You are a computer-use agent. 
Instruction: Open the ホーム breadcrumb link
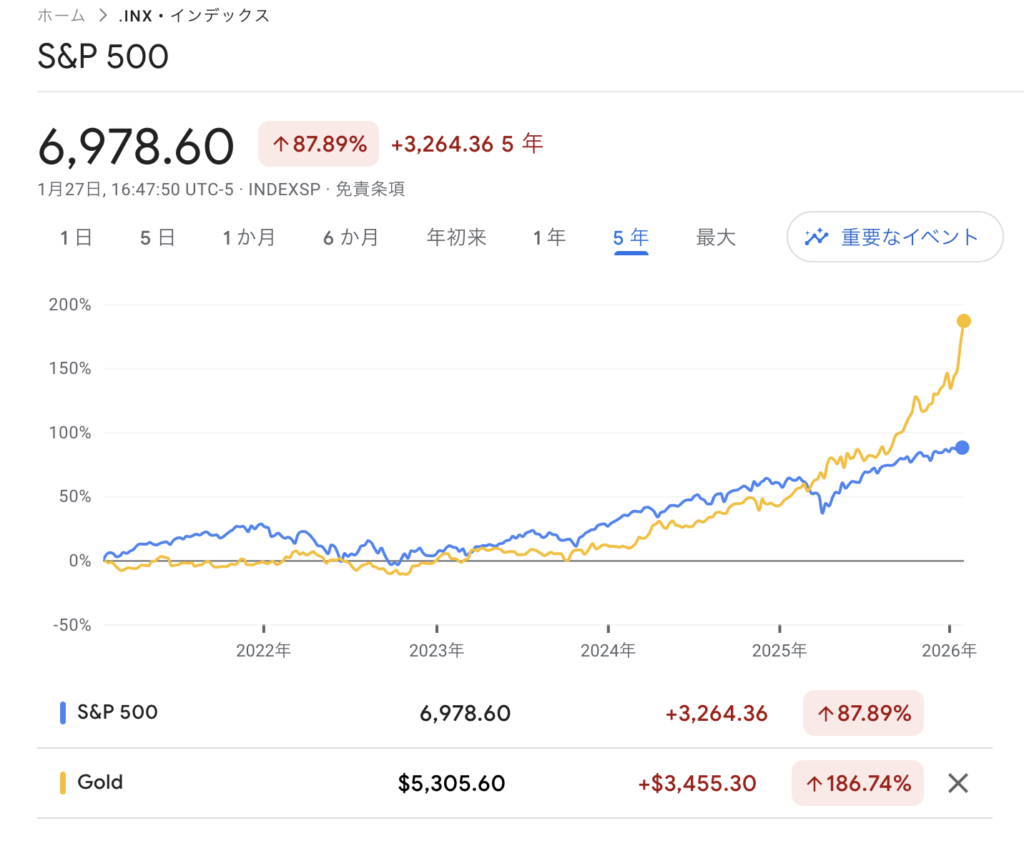pos(61,16)
